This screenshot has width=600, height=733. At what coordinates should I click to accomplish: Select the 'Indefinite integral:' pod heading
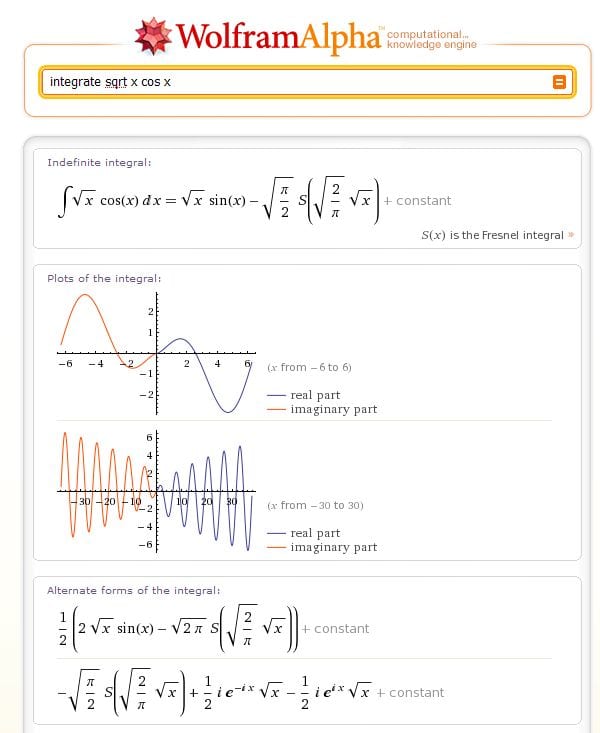click(100, 162)
